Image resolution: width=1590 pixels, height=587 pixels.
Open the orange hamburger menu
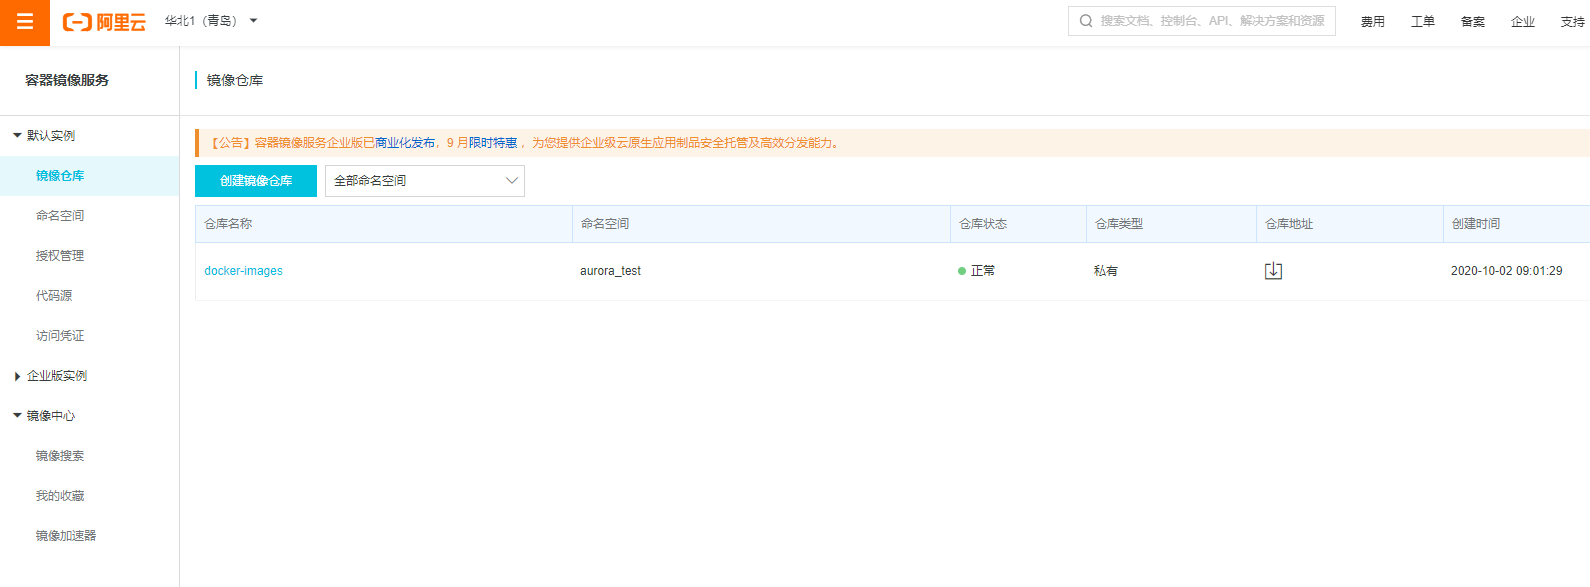coord(25,22)
